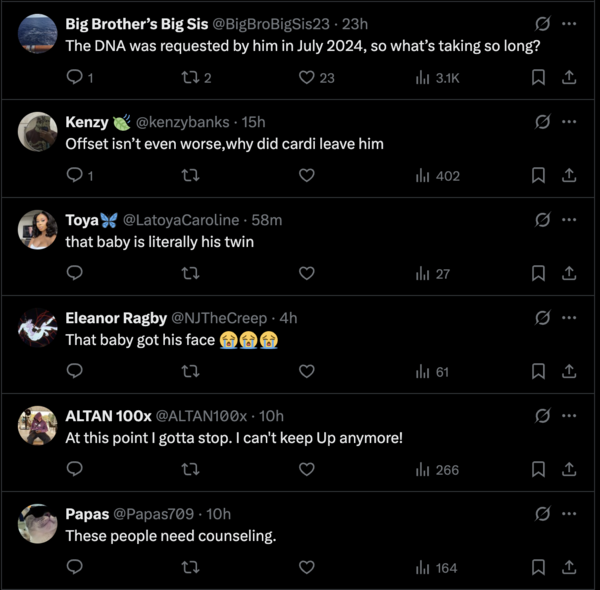Bookmark Kenzy's tweet about Offset
Viewport: 600px width, 590px height.
tap(538, 175)
